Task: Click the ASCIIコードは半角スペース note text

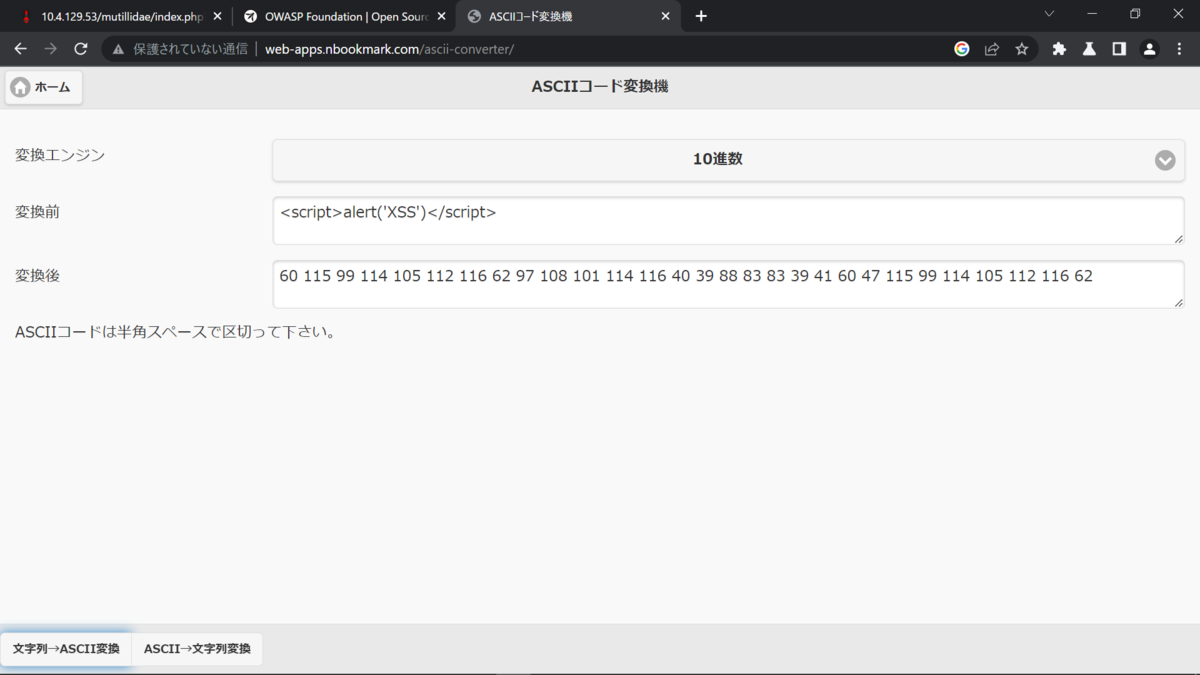Action: coord(177,332)
